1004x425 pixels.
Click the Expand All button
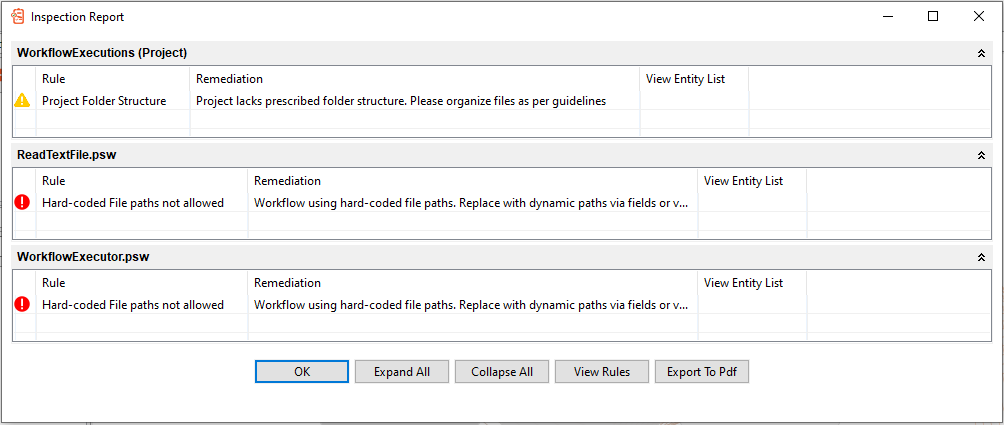pos(402,372)
